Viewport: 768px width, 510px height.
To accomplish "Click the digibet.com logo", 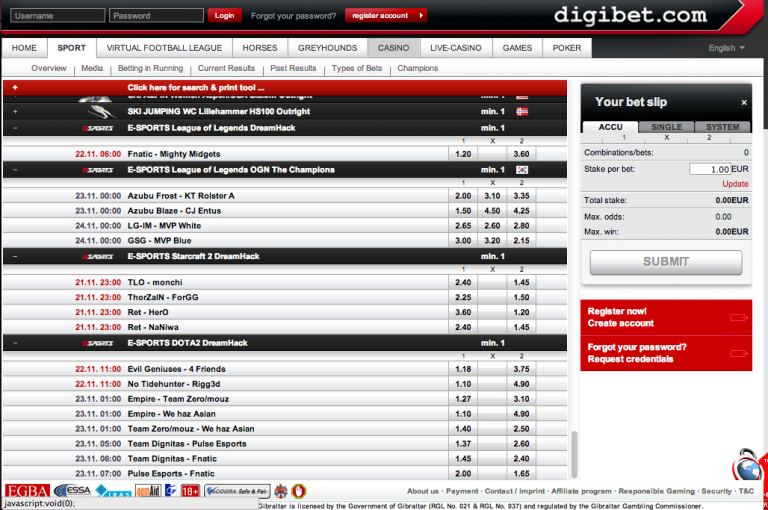I will coord(630,16).
